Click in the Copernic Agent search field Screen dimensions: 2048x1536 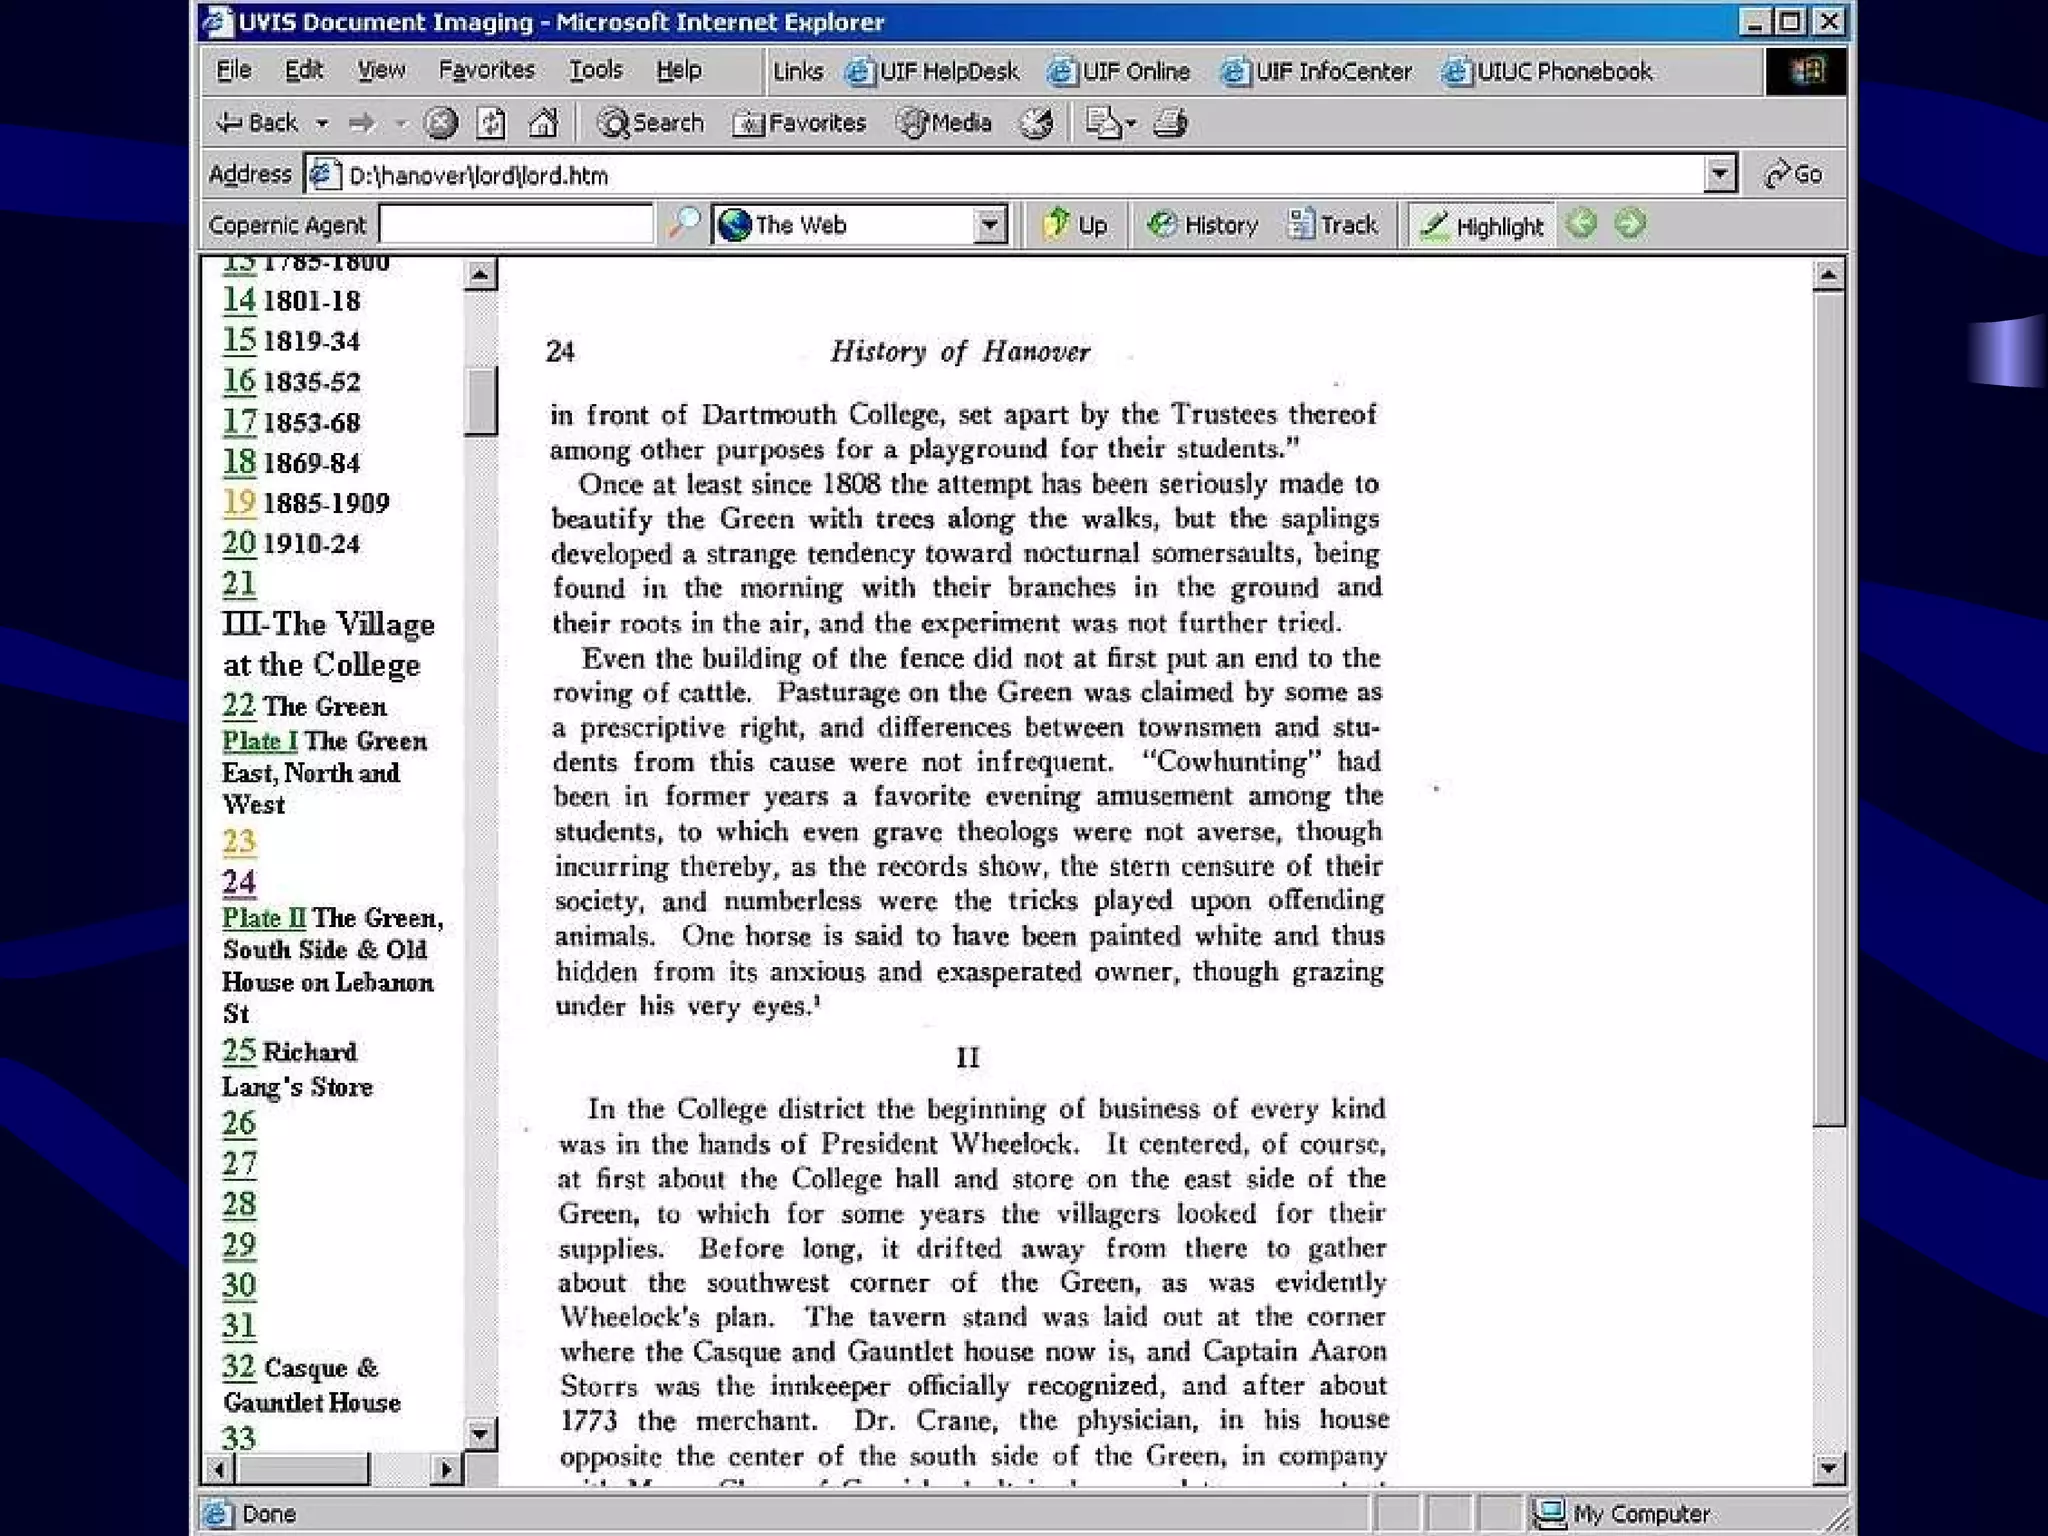[x=516, y=225]
